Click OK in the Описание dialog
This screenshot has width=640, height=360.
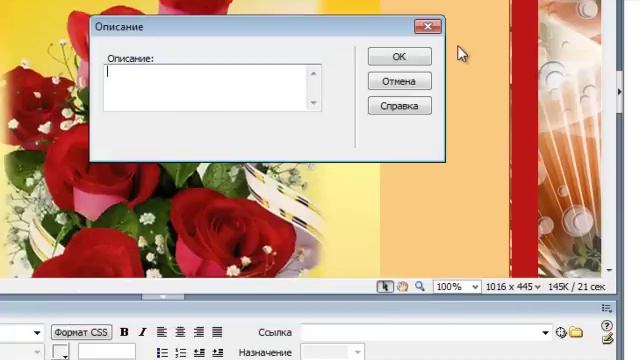[x=400, y=56]
